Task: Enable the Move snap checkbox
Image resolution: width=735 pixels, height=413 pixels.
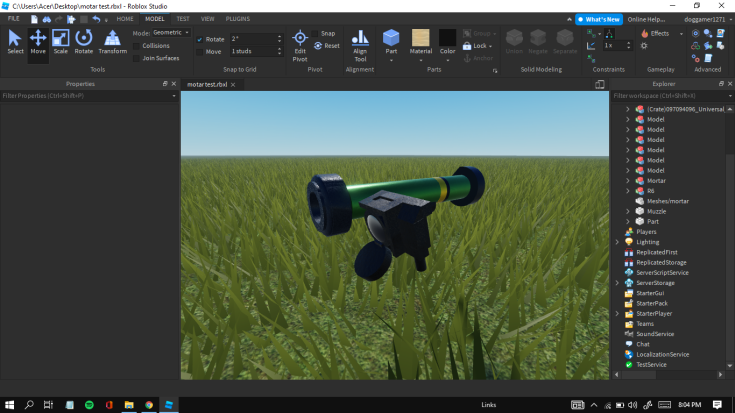Action: tap(200, 52)
